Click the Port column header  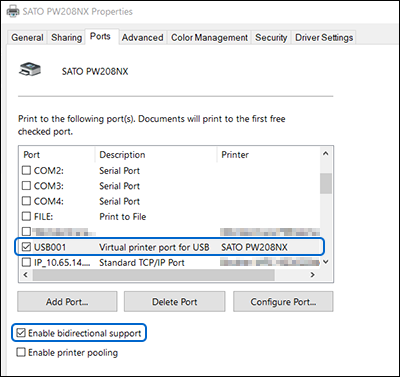click(57, 154)
